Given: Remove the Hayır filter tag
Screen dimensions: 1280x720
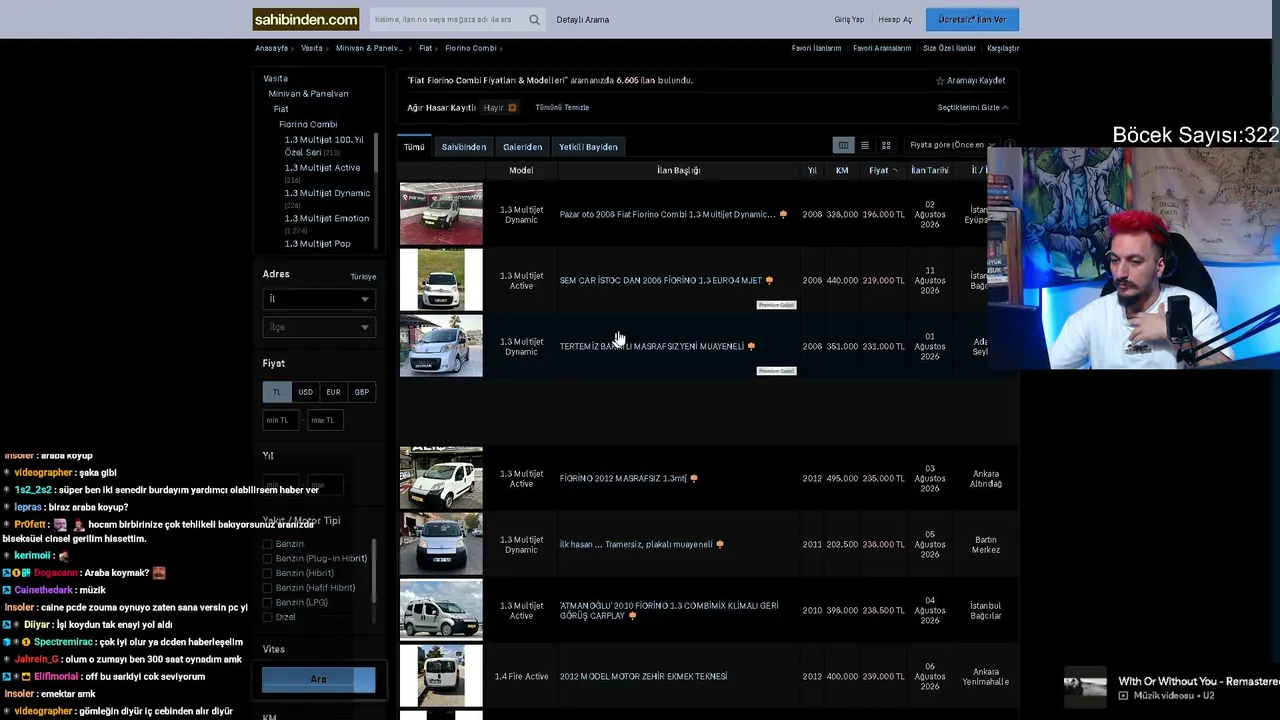Looking at the screenshot, I should pyautogui.click(x=512, y=108).
